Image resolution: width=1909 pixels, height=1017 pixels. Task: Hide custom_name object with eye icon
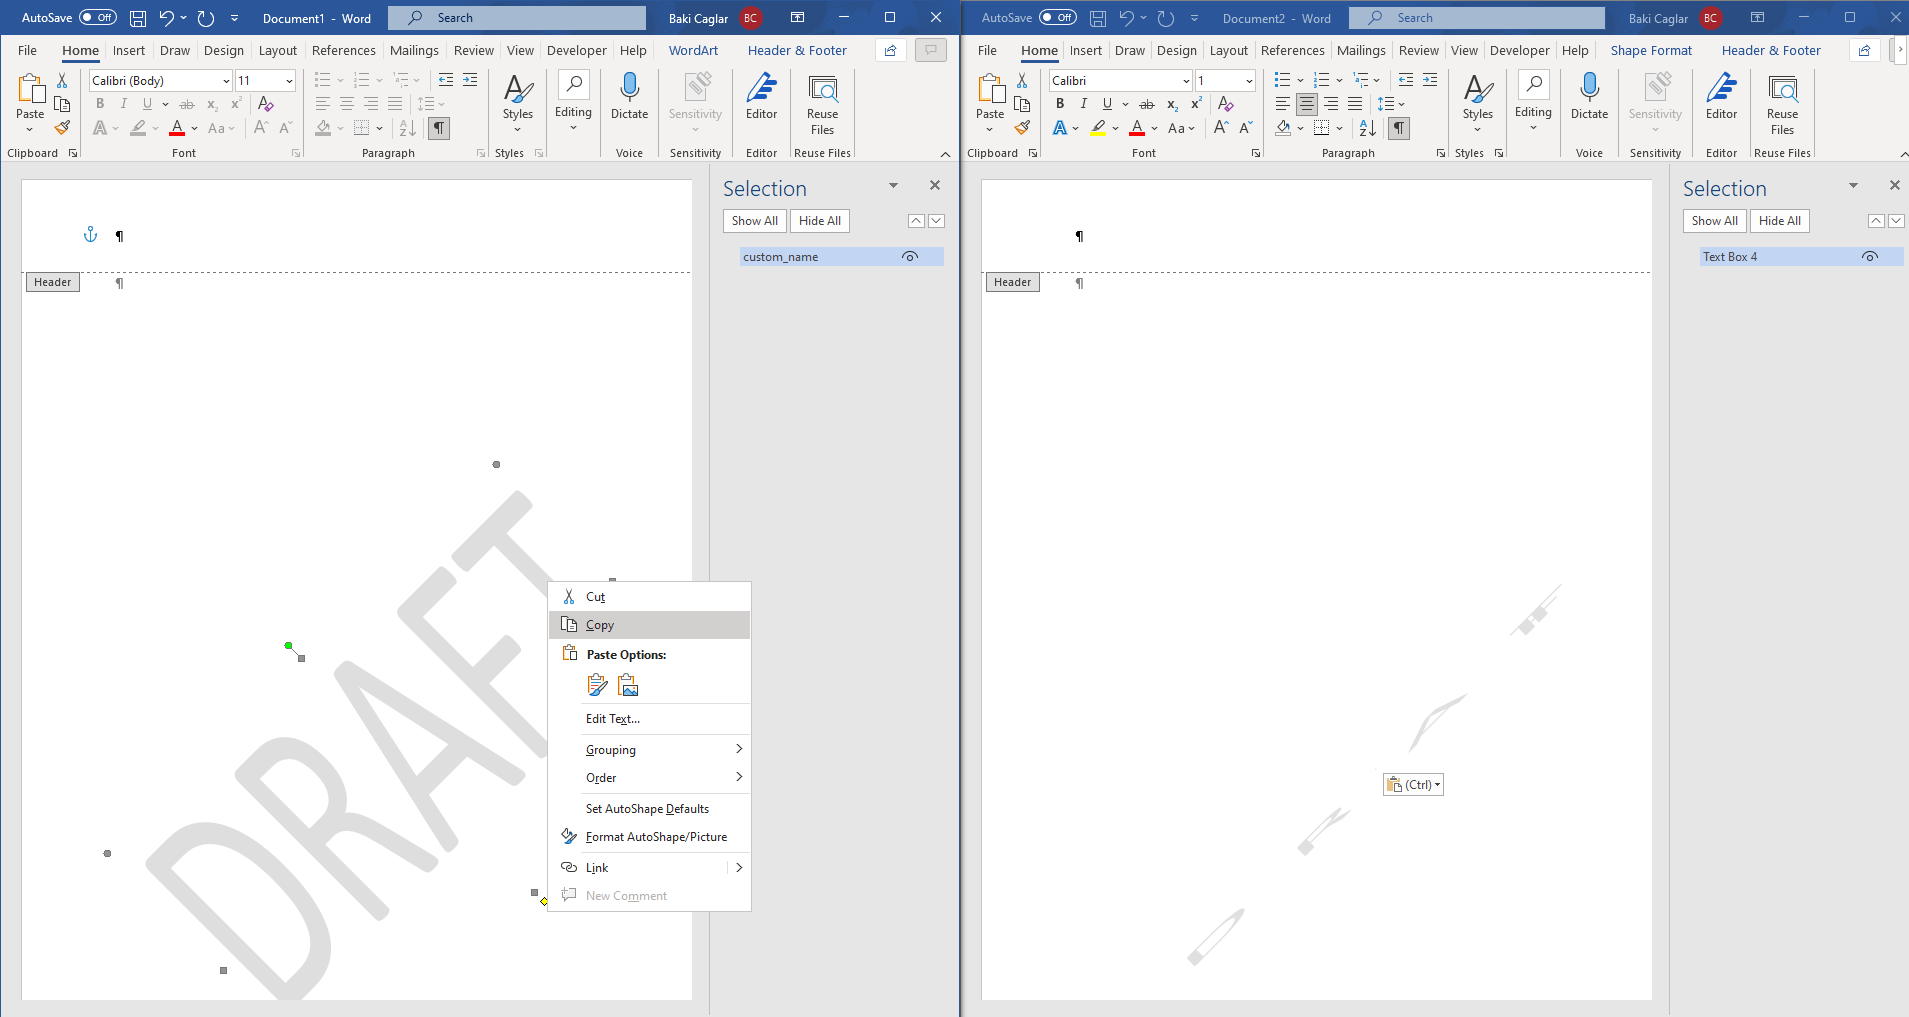tap(910, 257)
